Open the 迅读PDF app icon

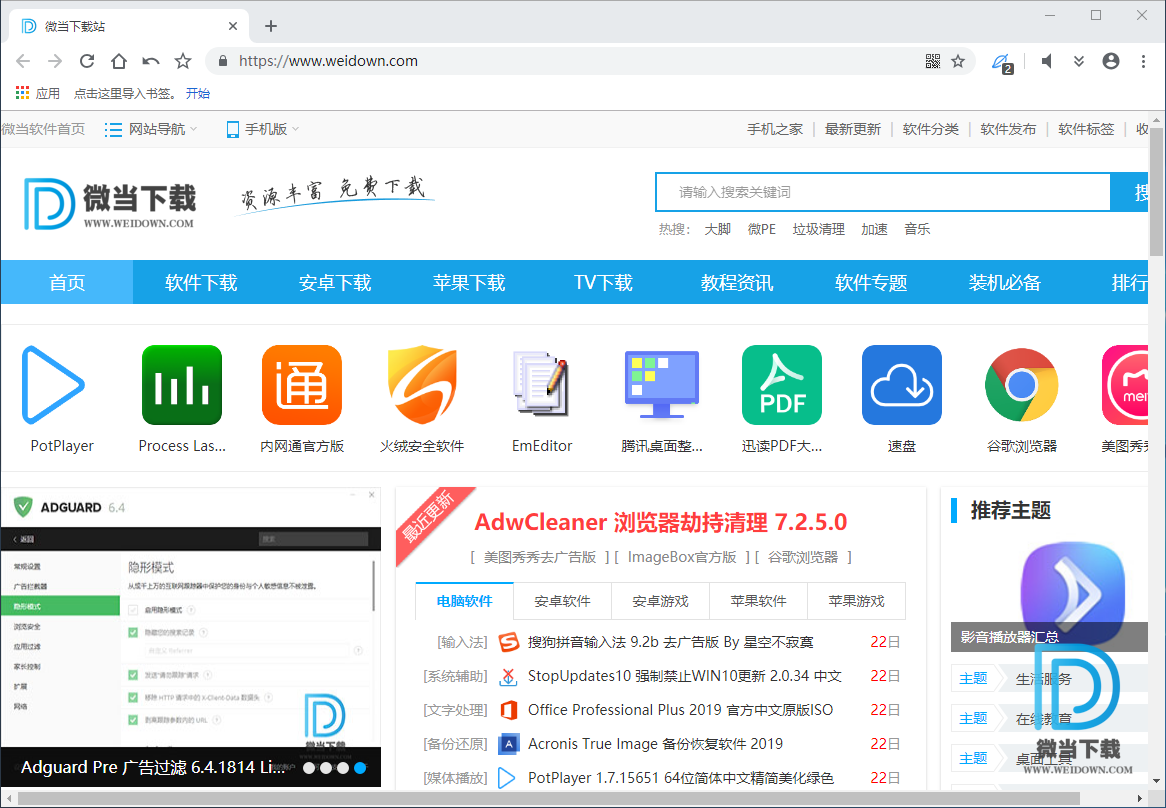click(782, 385)
